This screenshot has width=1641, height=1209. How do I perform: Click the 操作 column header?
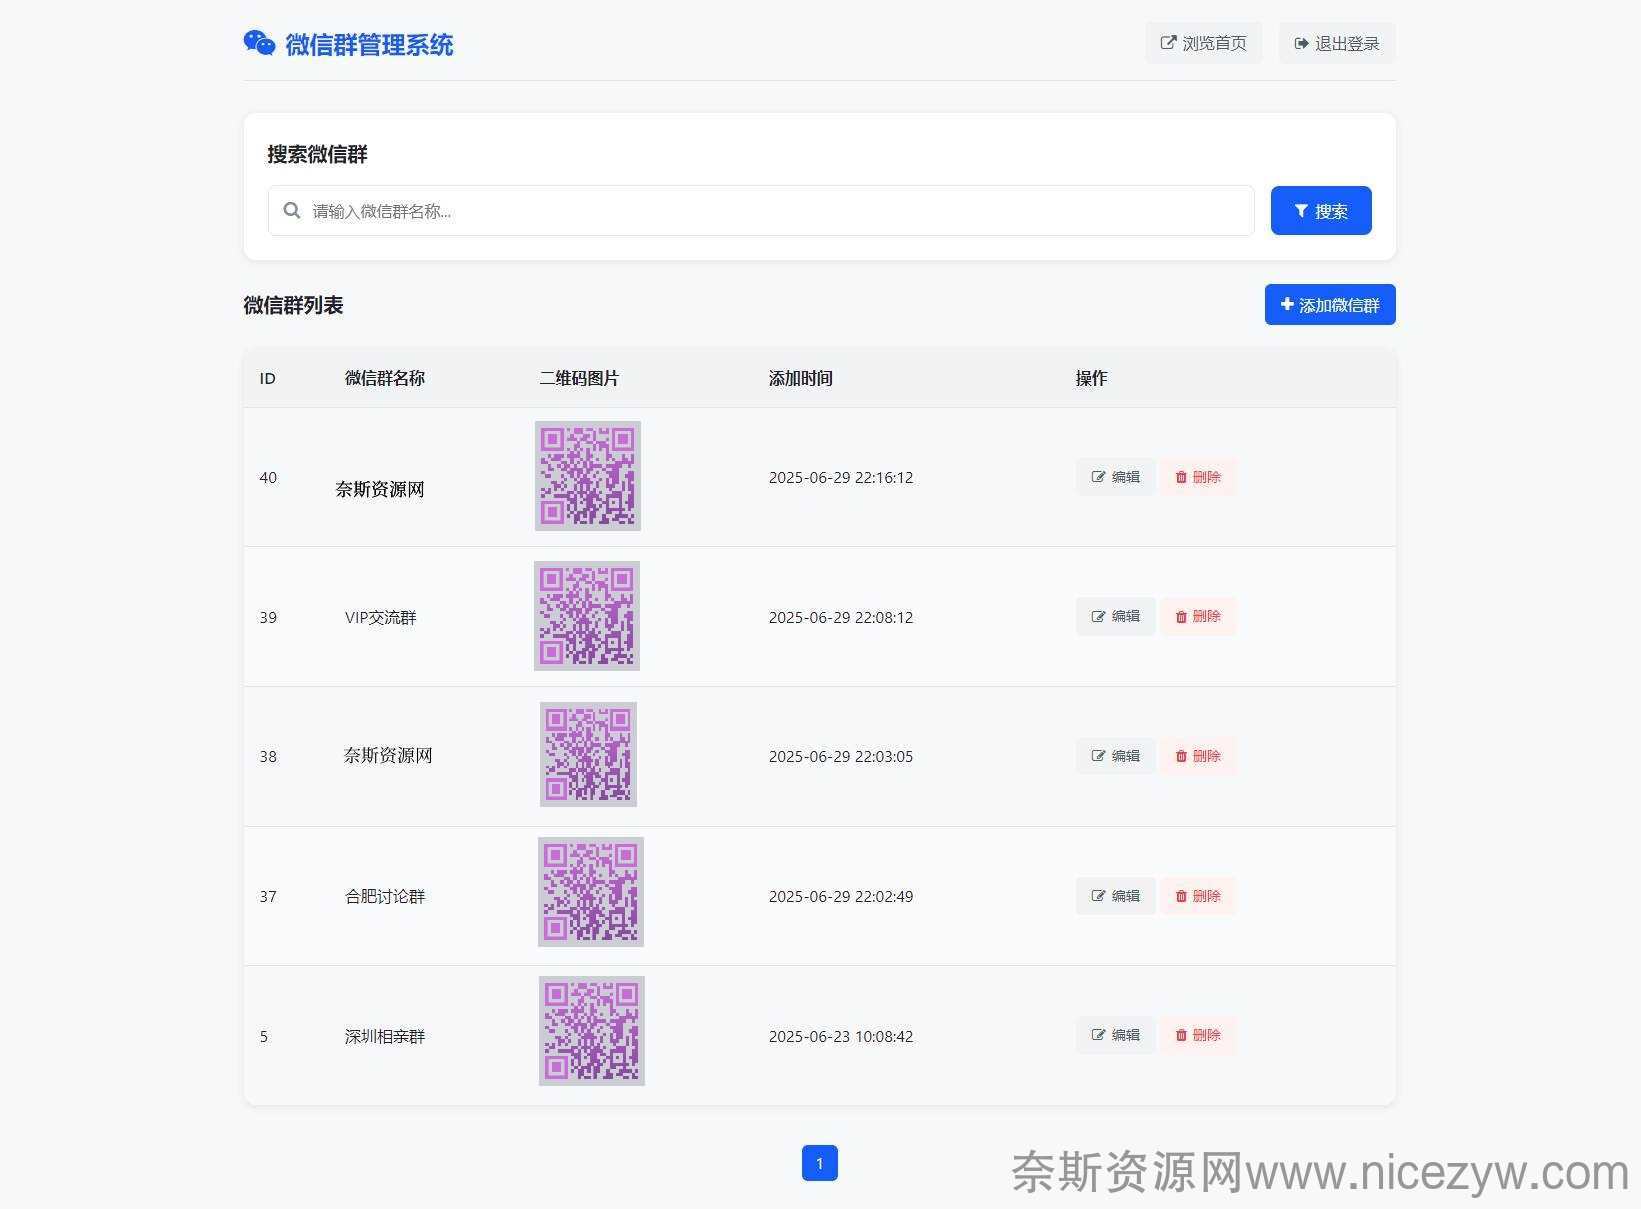(x=1091, y=378)
